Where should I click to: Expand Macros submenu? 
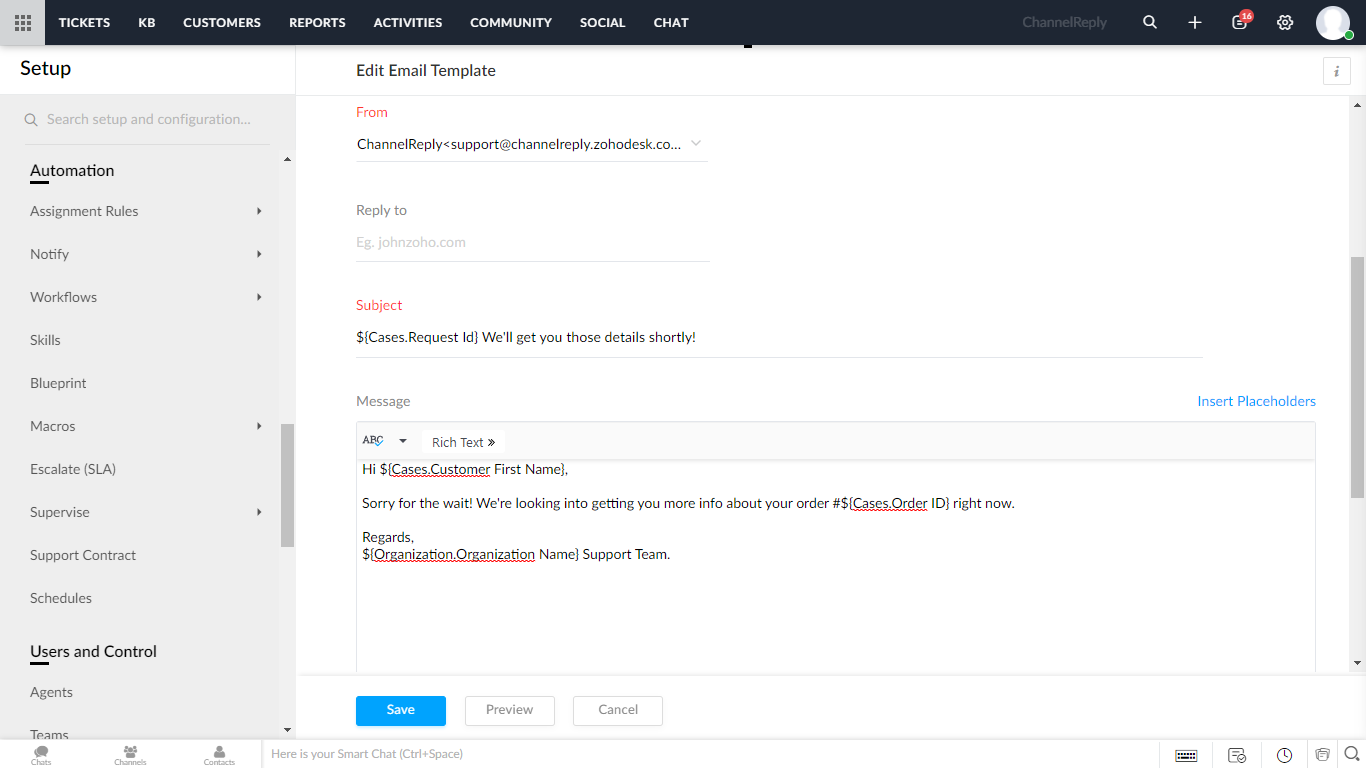pos(259,426)
